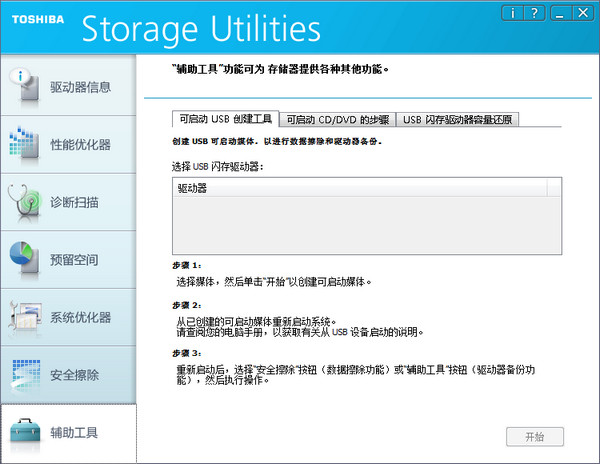Screen dimensions: 600x464
Task: Close the Storage Utilities window
Action: (x=582, y=12)
